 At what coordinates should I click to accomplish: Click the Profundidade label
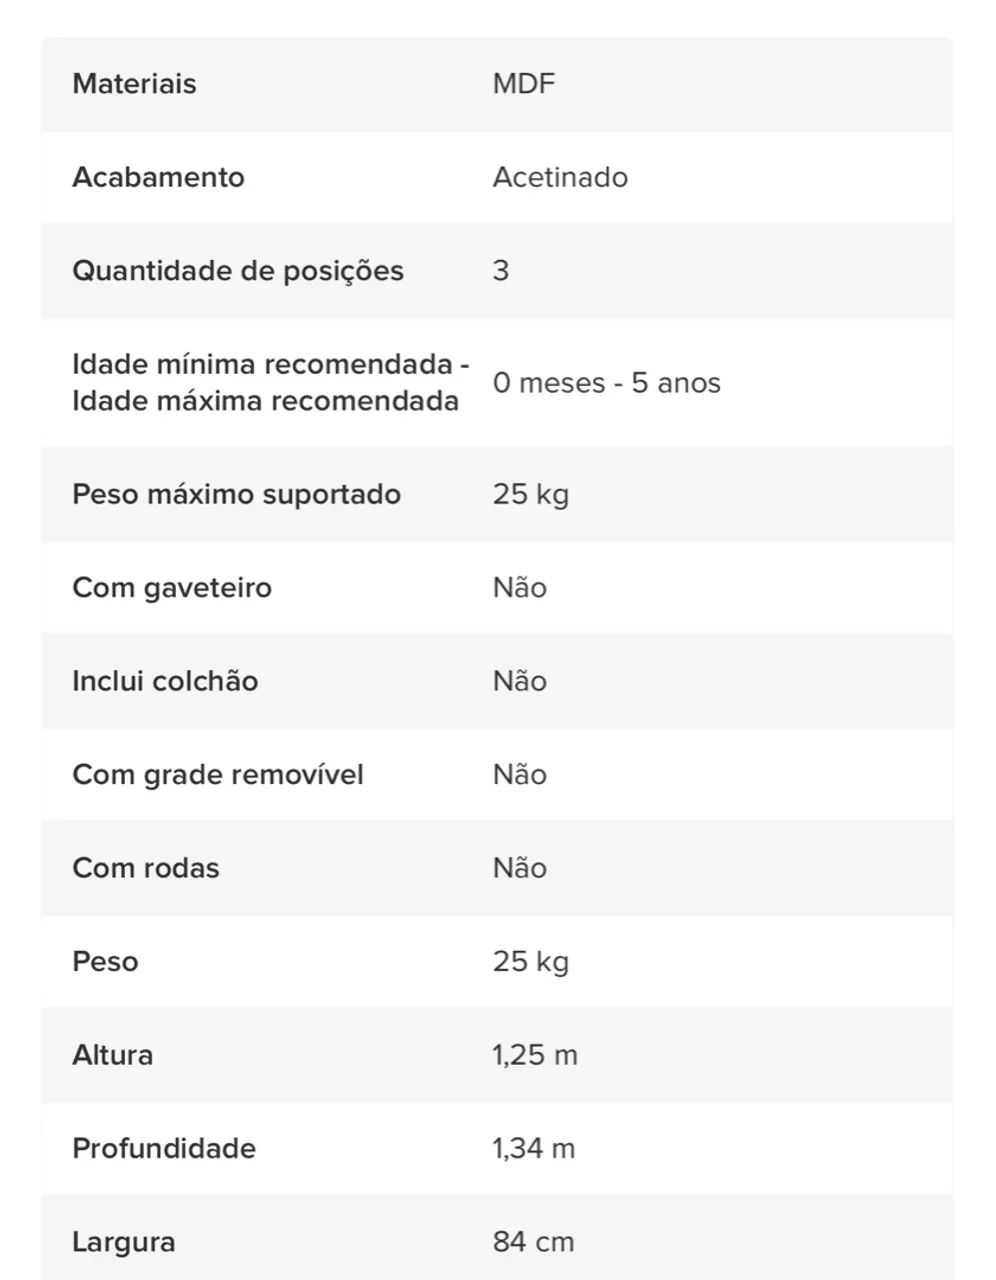[x=163, y=1148]
